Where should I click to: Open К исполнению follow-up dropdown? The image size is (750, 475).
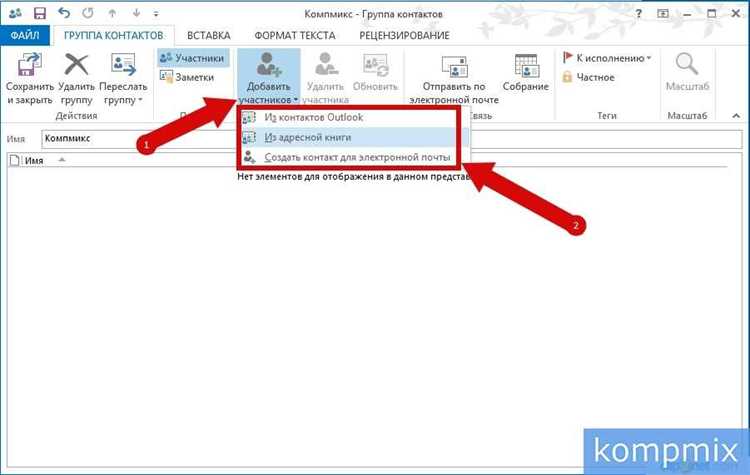607,58
